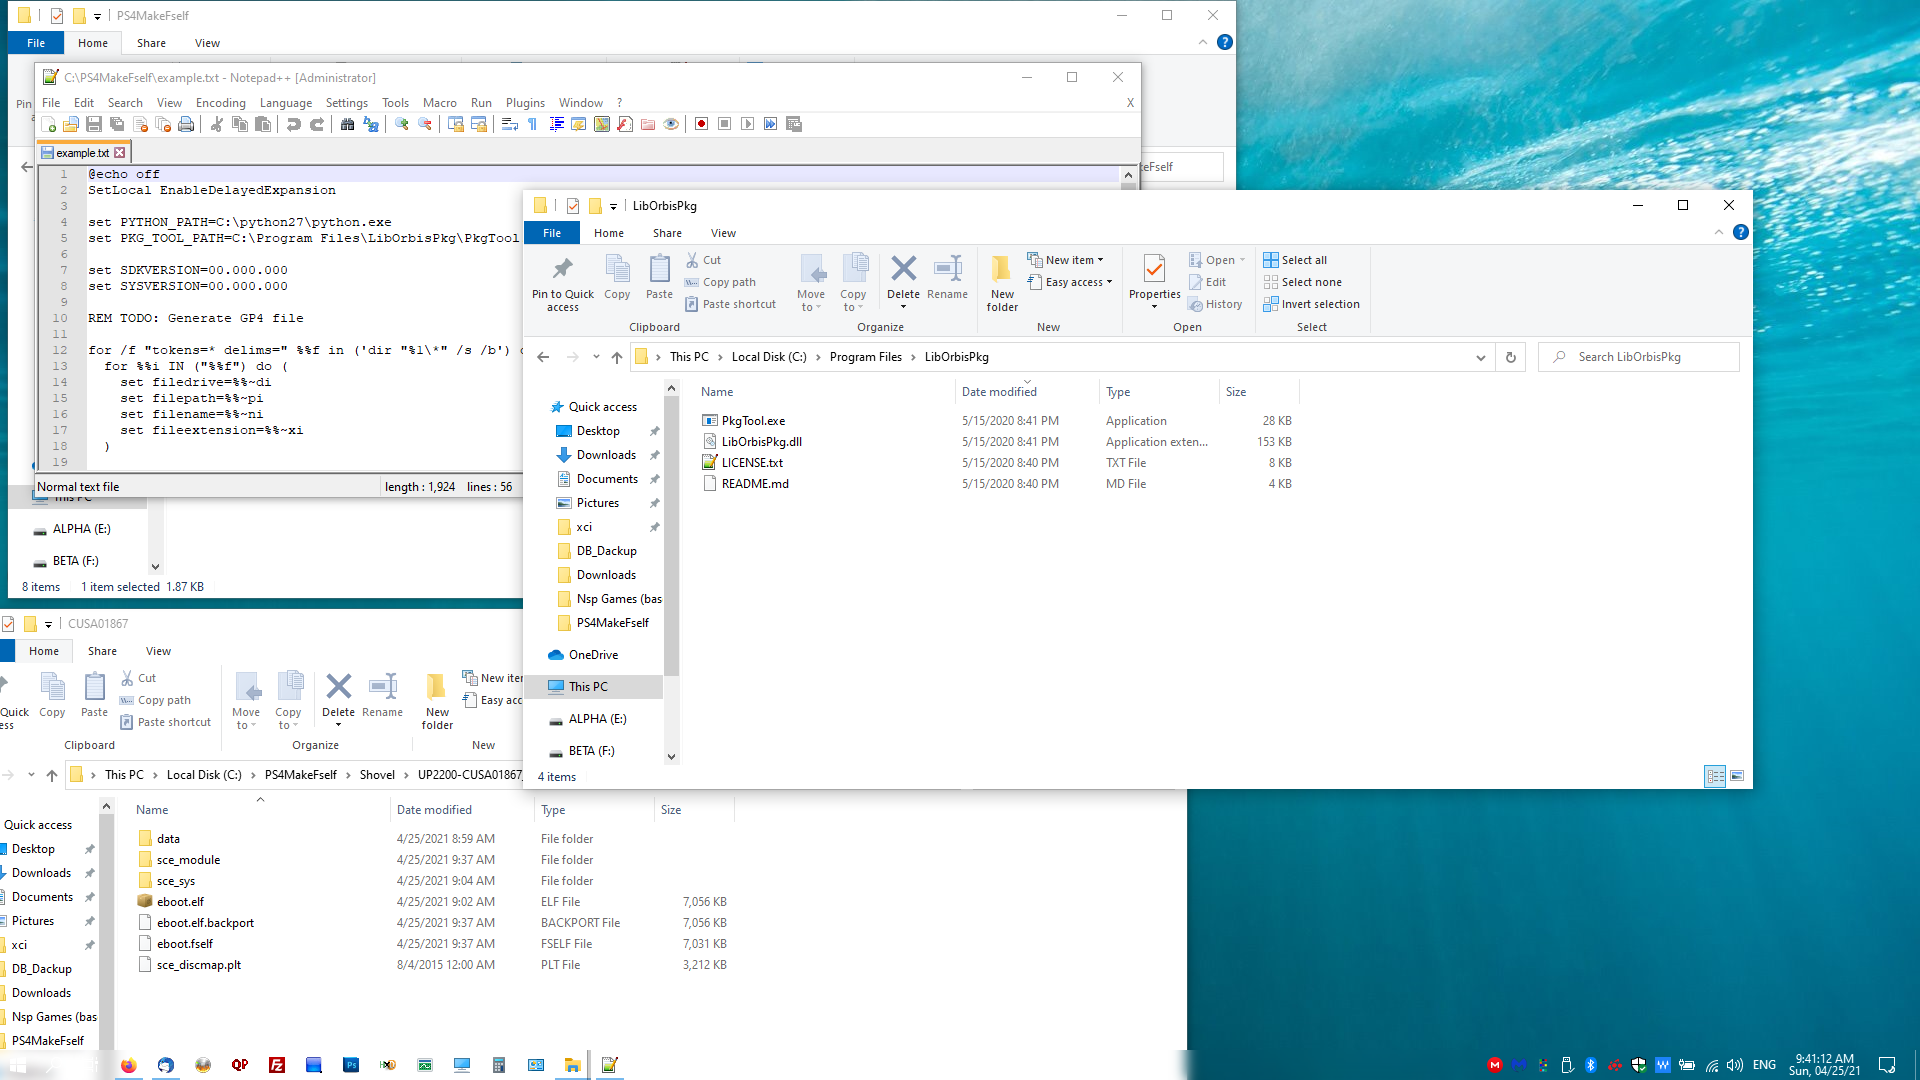Toggle Synchronize Horizontal Scrolling in Notepad++
Viewport: 1920px width, 1080px height.
(x=479, y=124)
